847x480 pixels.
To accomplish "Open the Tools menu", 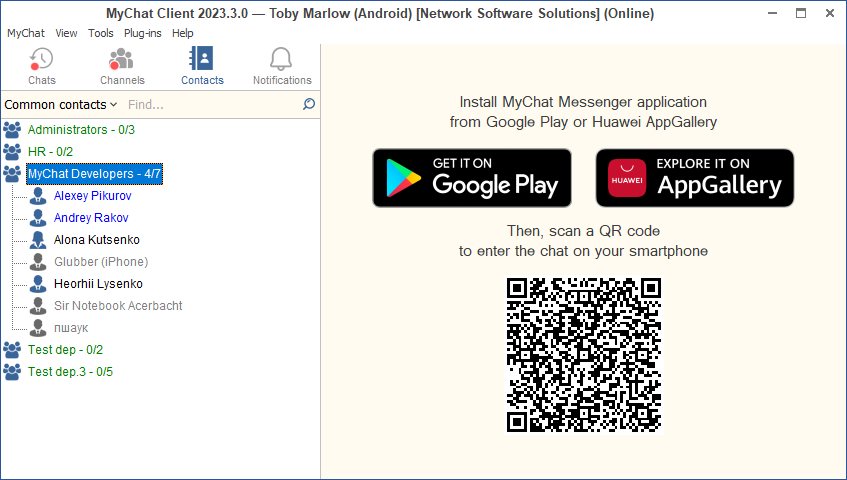I will tap(101, 33).
